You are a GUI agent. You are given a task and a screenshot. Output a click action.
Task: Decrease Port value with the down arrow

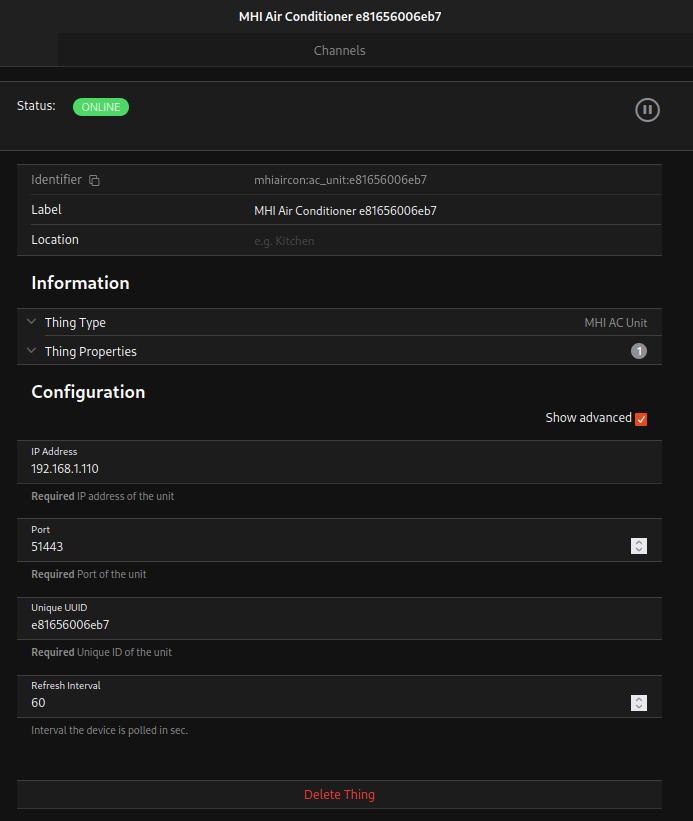click(639, 550)
